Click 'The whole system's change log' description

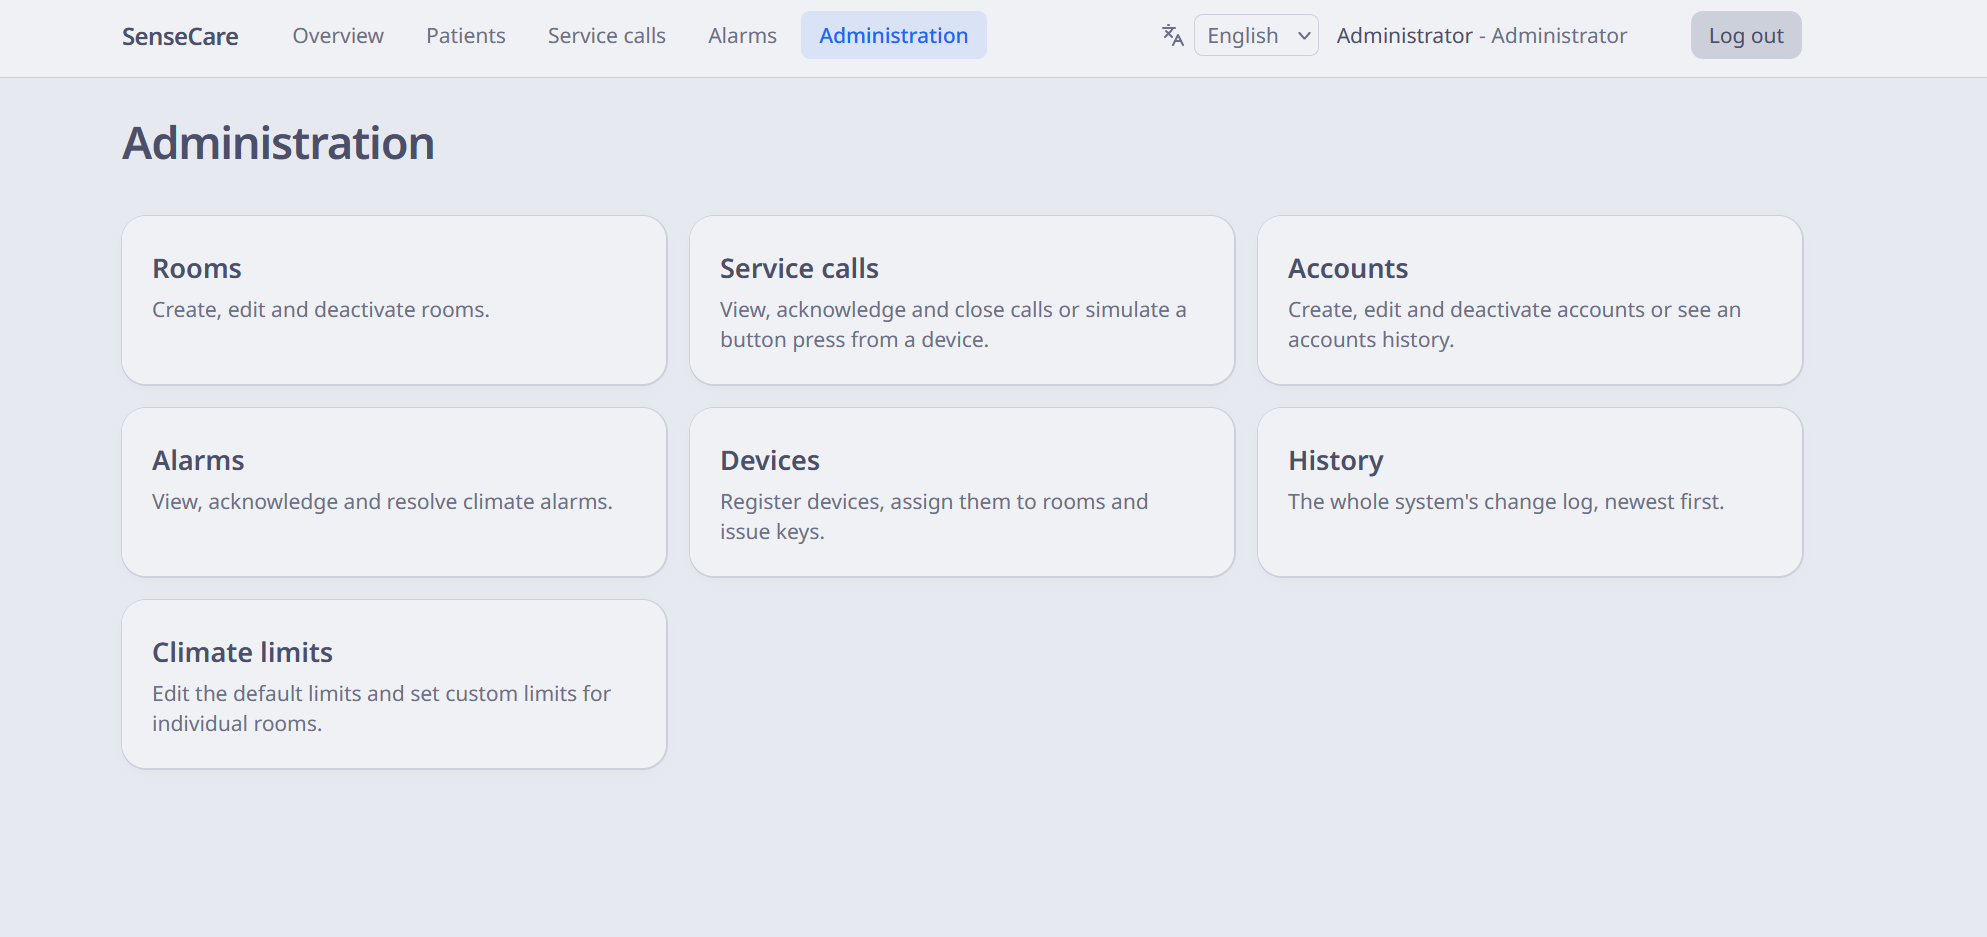pos(1506,502)
